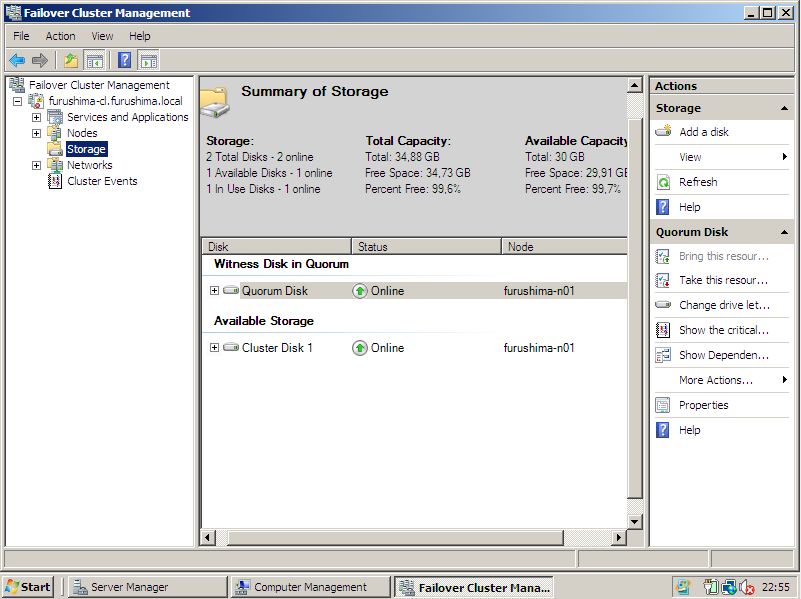Select Storage in the console tree
The image size is (801, 599).
[86, 149]
